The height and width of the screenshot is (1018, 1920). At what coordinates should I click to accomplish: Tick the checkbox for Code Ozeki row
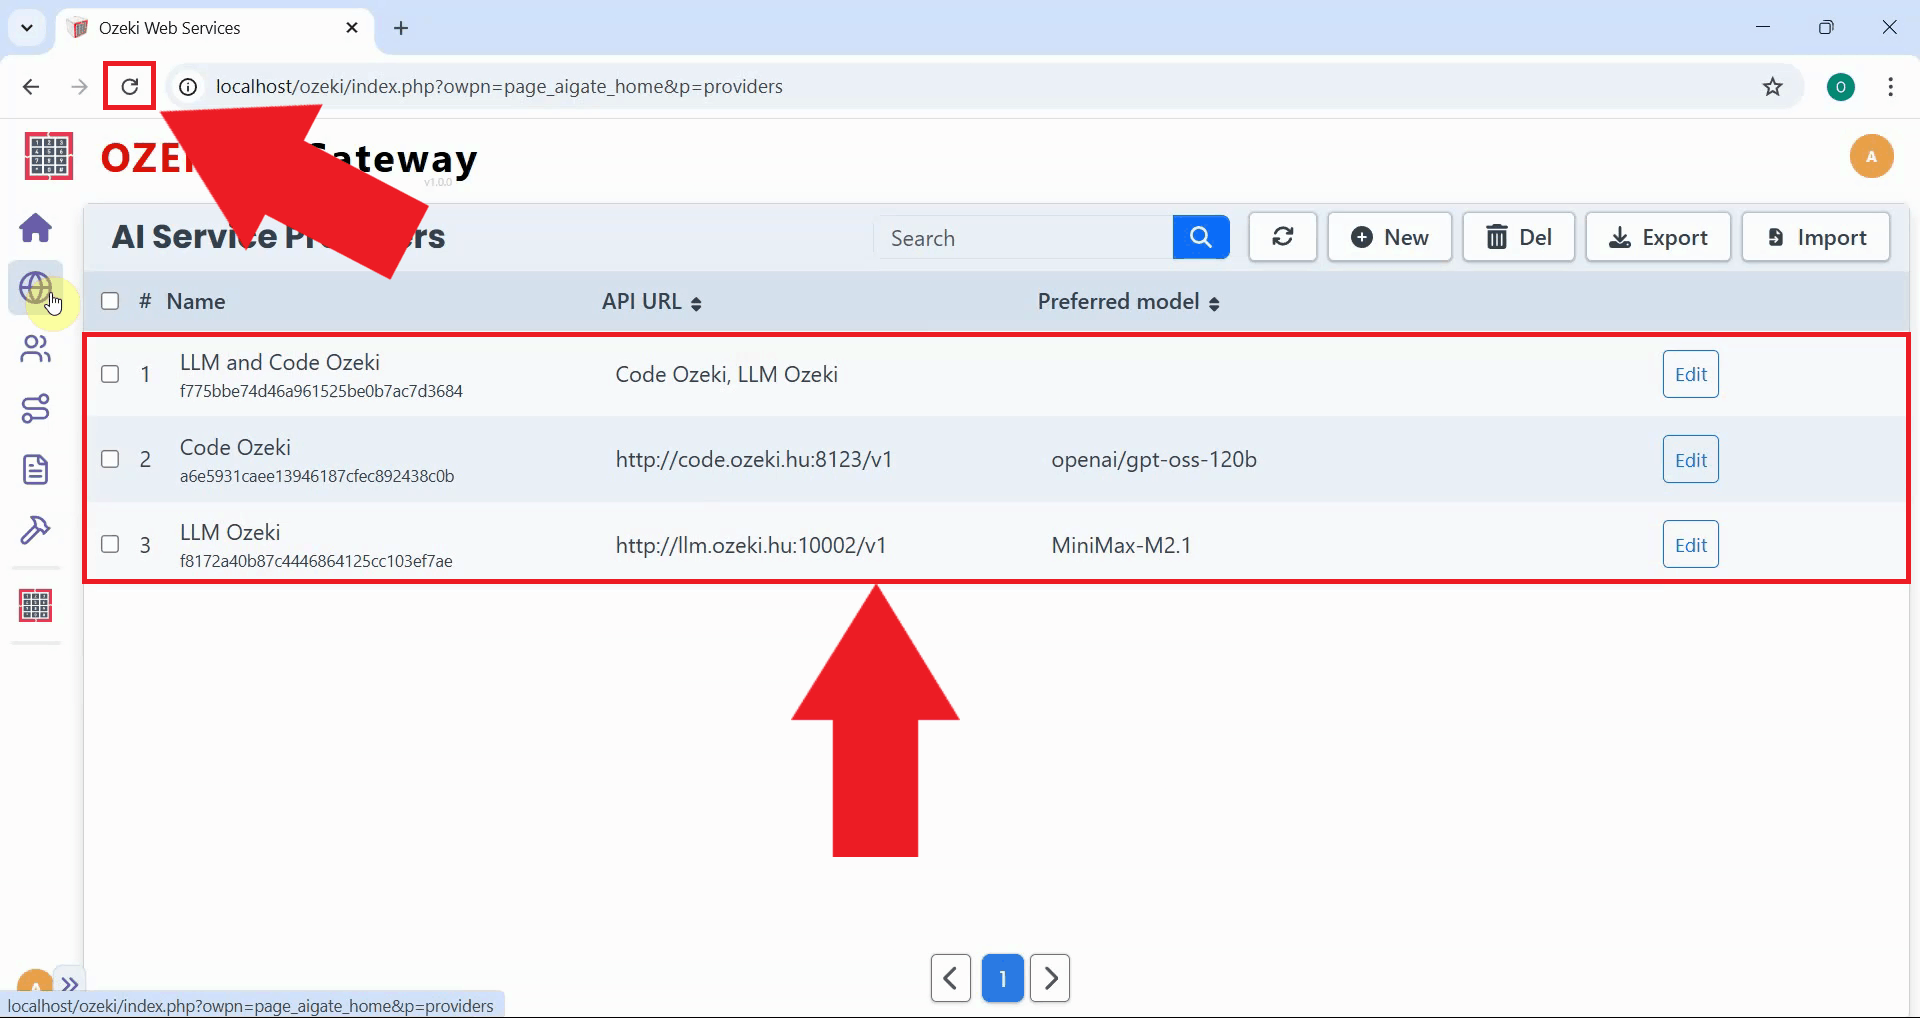tap(110, 459)
